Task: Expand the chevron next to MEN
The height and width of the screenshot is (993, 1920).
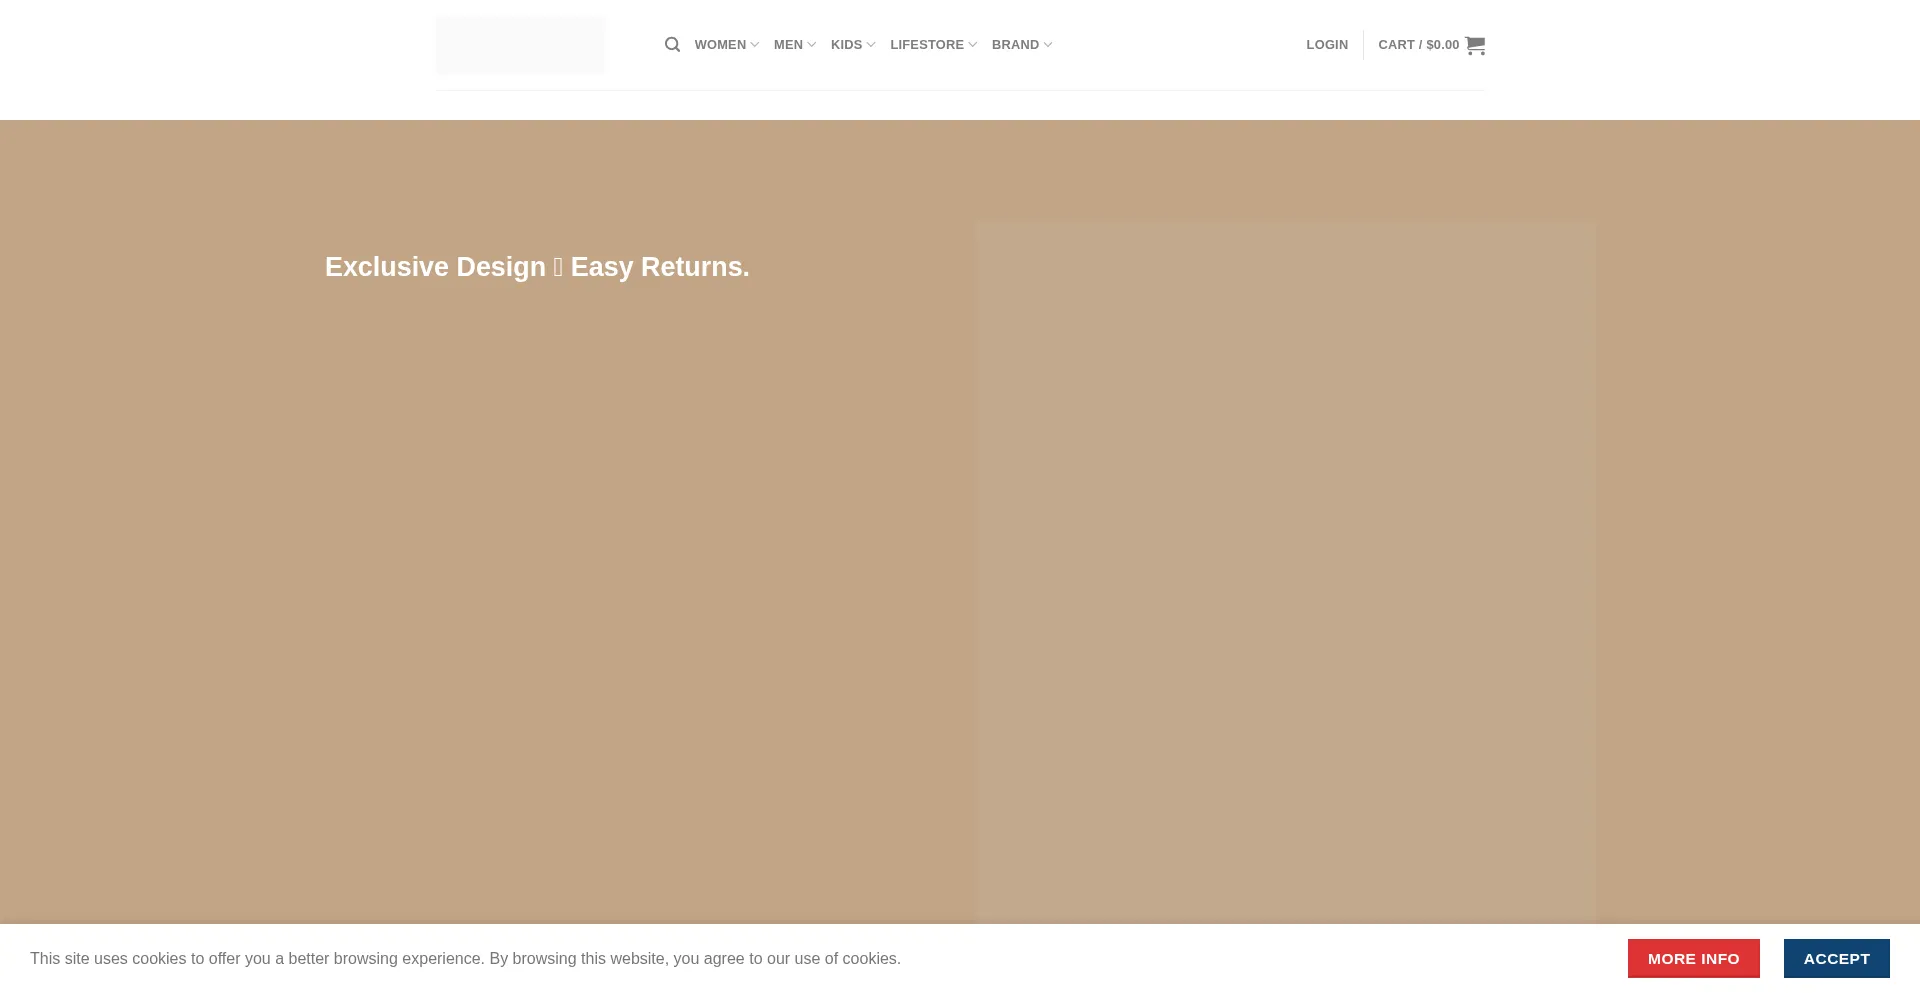Action: [812, 45]
